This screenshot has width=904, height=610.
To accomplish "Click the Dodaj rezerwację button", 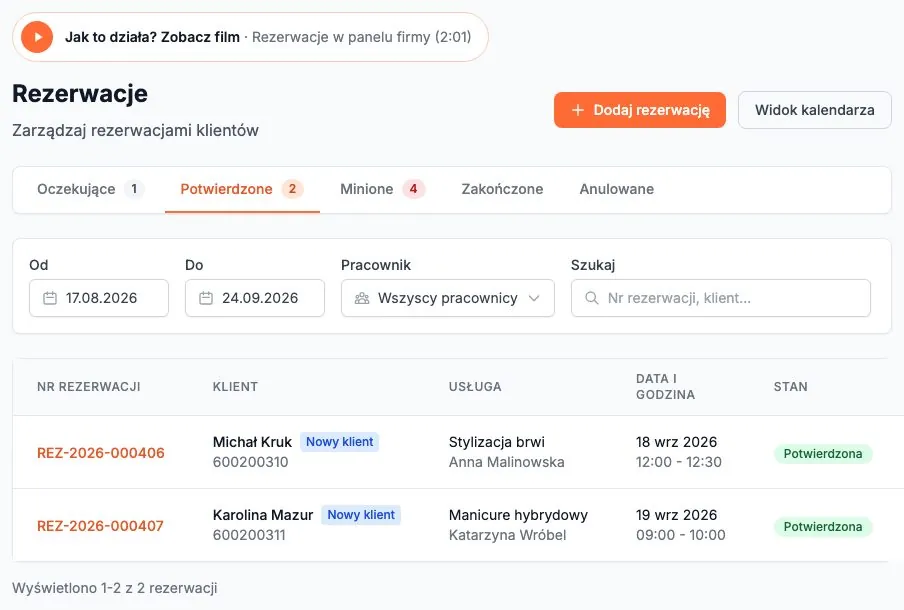I will (640, 110).
